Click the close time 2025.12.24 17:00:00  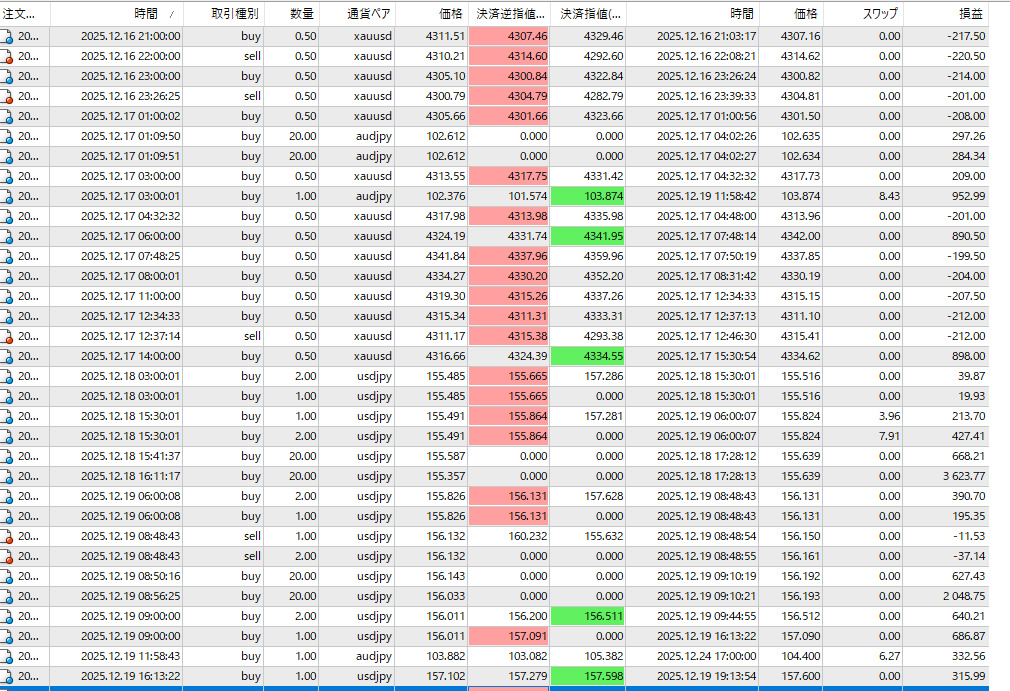coord(707,656)
